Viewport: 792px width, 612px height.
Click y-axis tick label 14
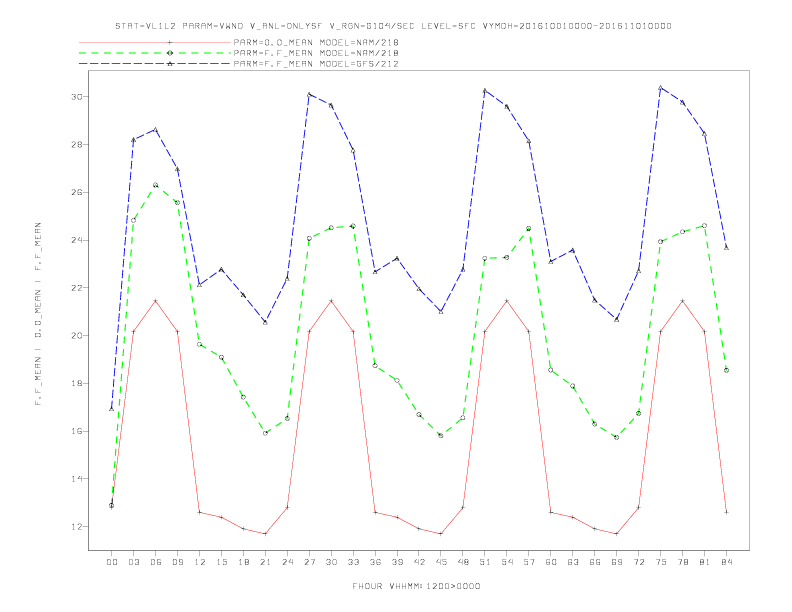(x=76, y=479)
